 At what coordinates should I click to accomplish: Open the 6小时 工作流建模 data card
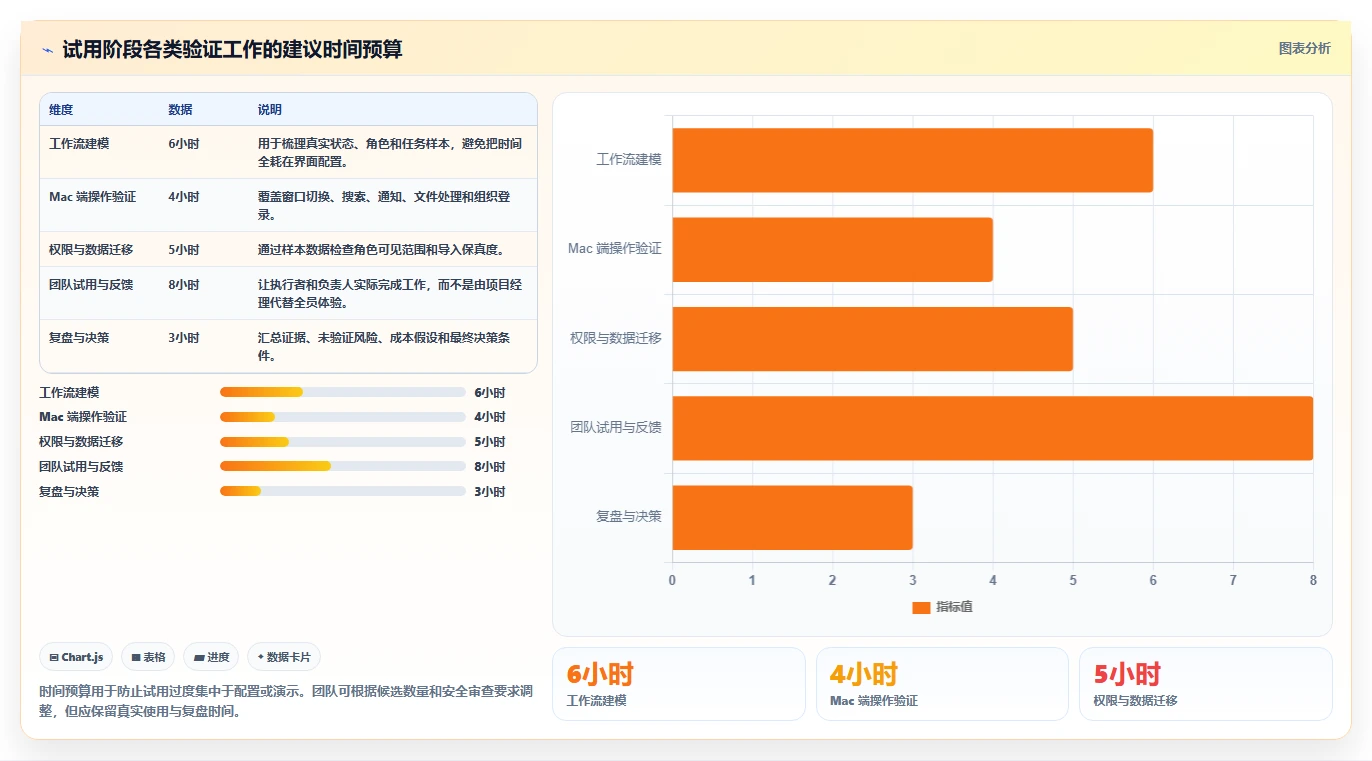pyautogui.click(x=679, y=684)
